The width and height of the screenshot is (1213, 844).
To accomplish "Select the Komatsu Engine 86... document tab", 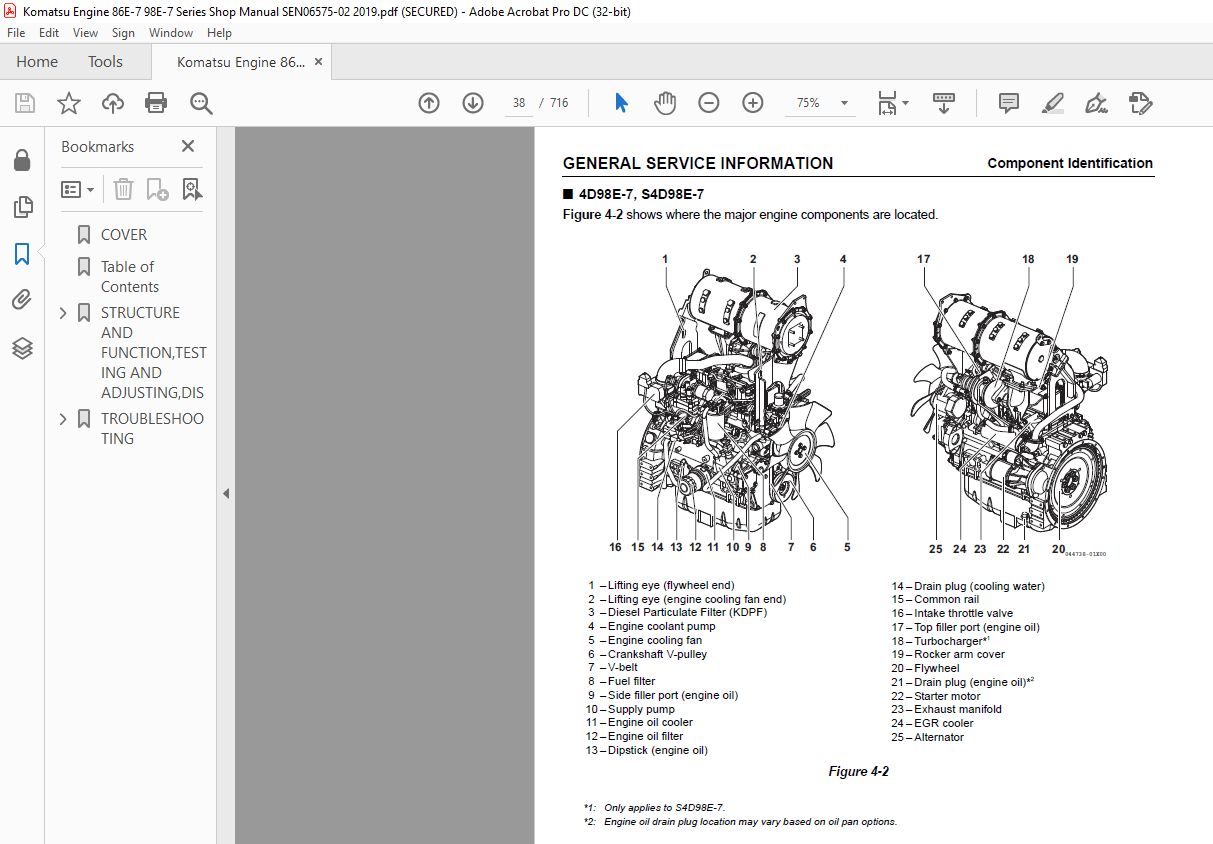I will pyautogui.click(x=241, y=62).
